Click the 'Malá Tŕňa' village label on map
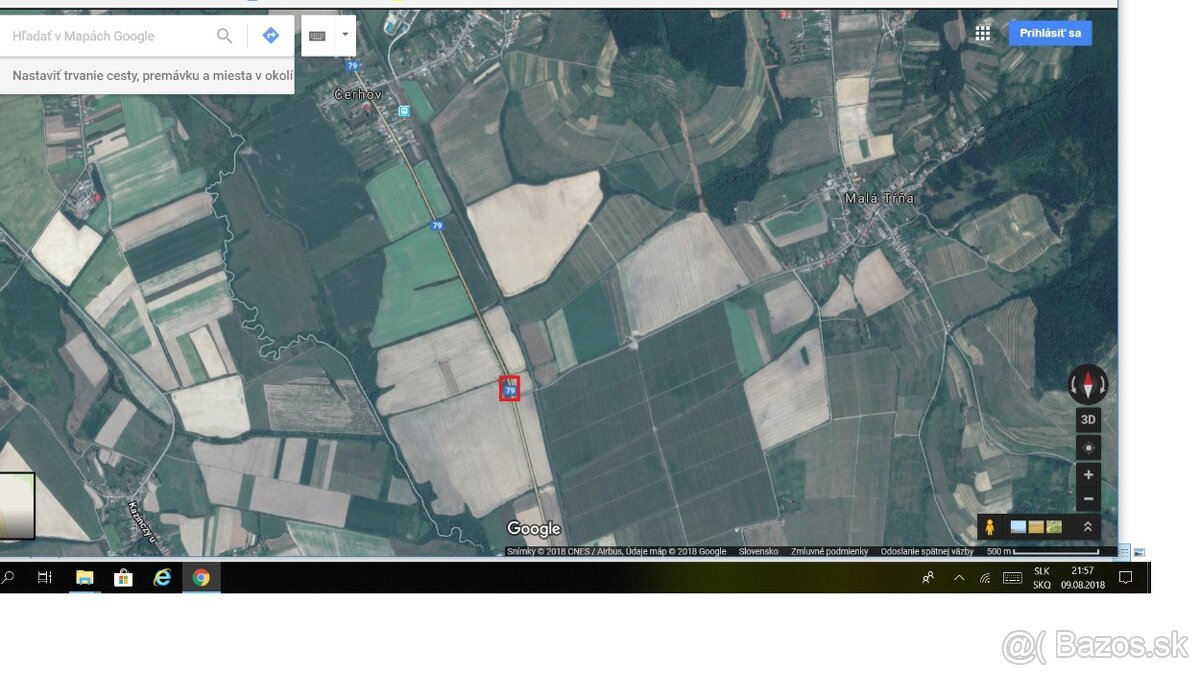Screen dimensions: 1200x675 879,198
